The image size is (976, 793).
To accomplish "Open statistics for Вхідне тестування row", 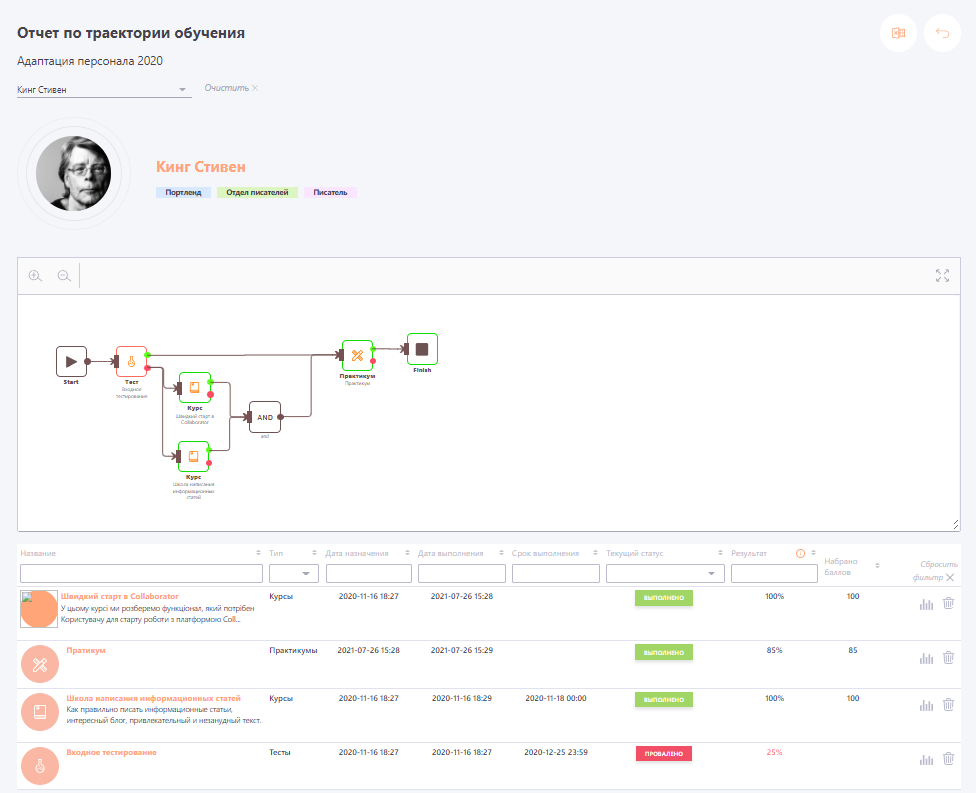I will pyautogui.click(x=925, y=758).
